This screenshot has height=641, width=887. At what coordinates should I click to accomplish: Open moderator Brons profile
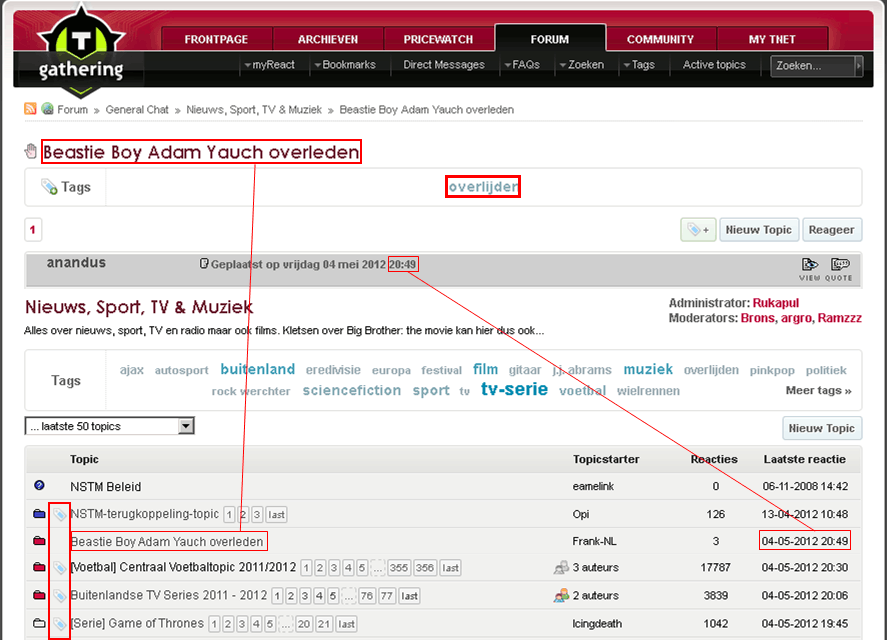(758, 318)
